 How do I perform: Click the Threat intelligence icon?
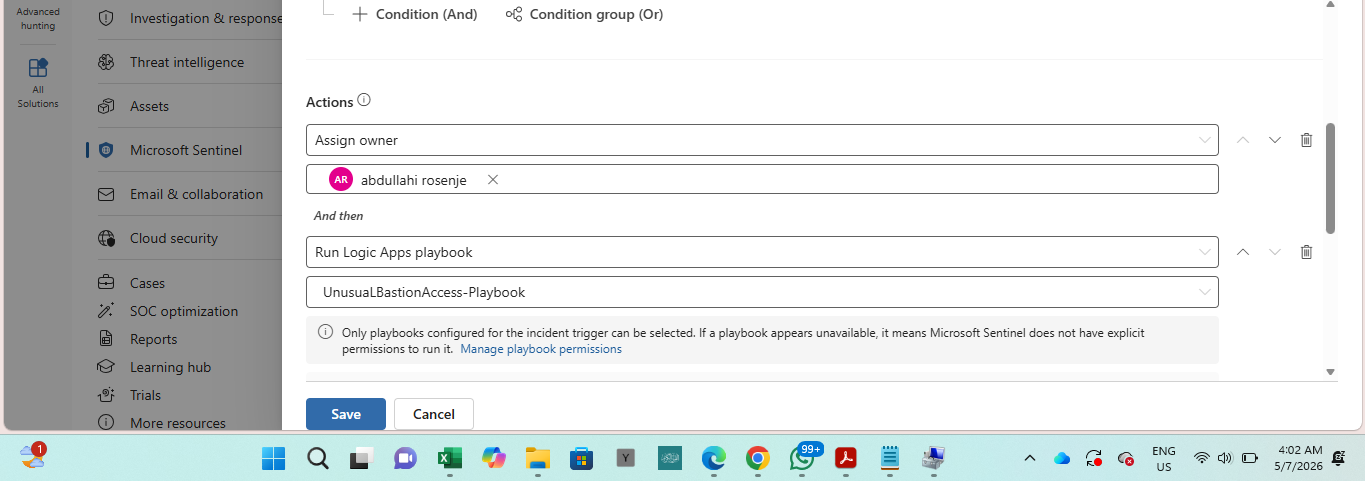[x=106, y=62]
